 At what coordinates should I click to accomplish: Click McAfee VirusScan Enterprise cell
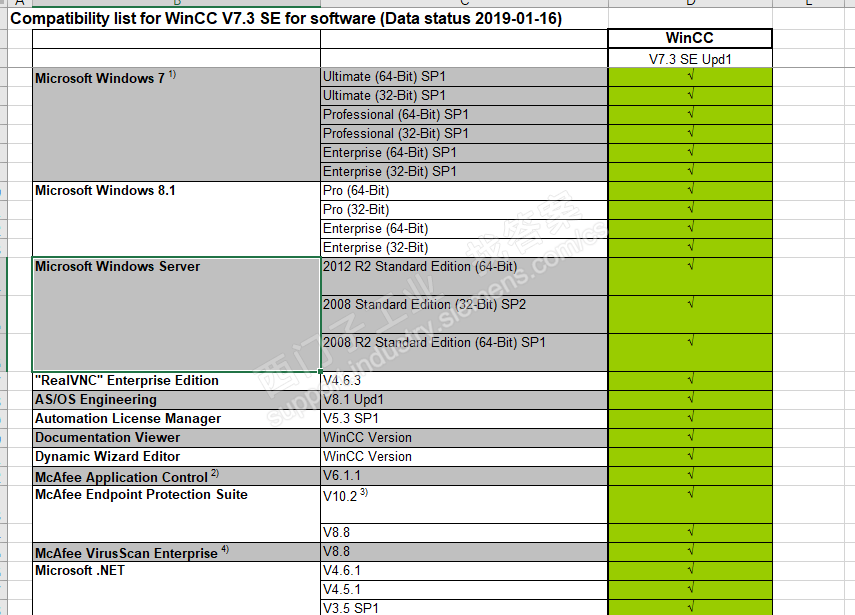(x=176, y=552)
